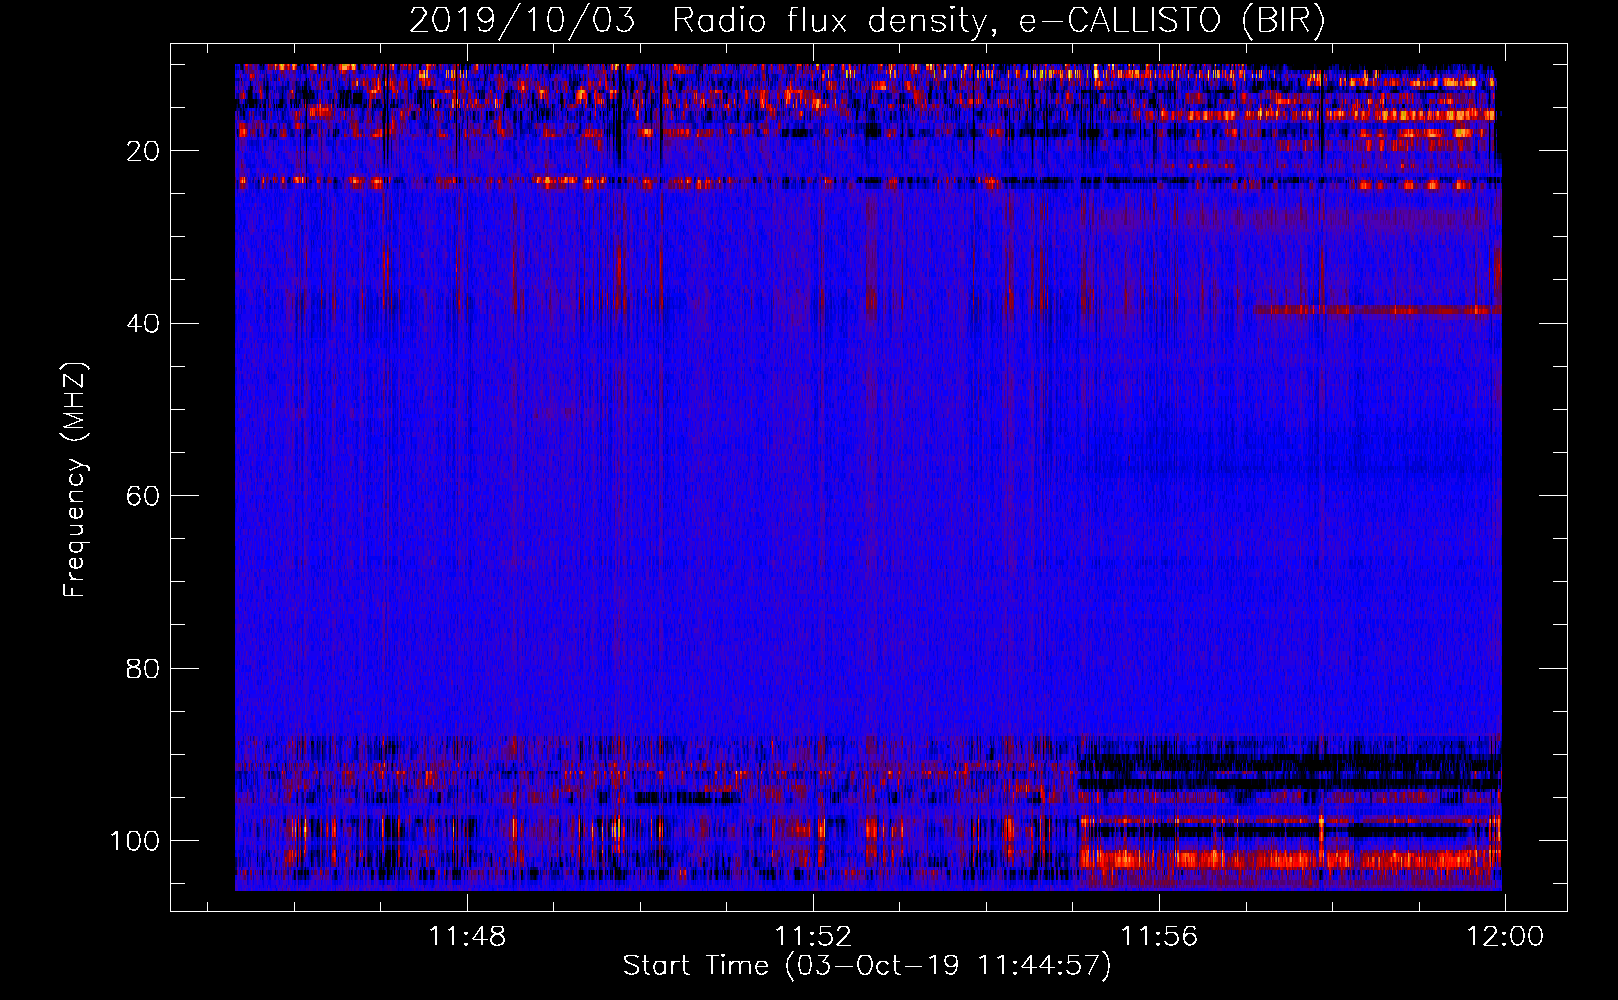Click the "Start Time (03-Oct-19 11:44:57)" label
This screenshot has width=1618, height=1000.
click(867, 966)
